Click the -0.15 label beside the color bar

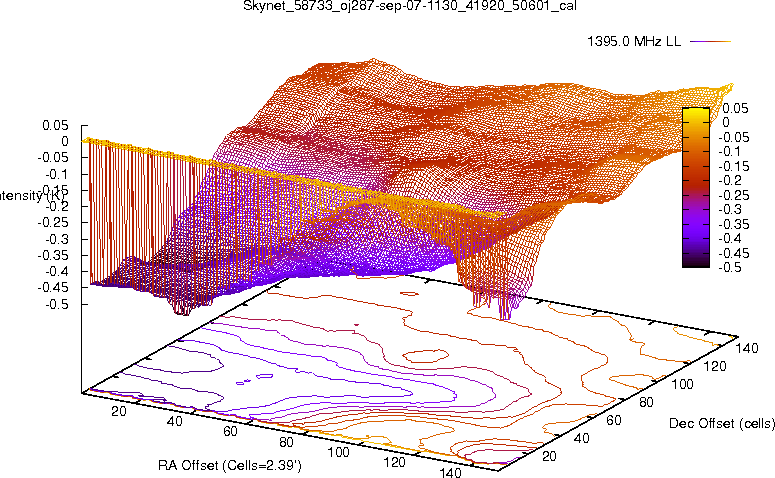[733, 166]
